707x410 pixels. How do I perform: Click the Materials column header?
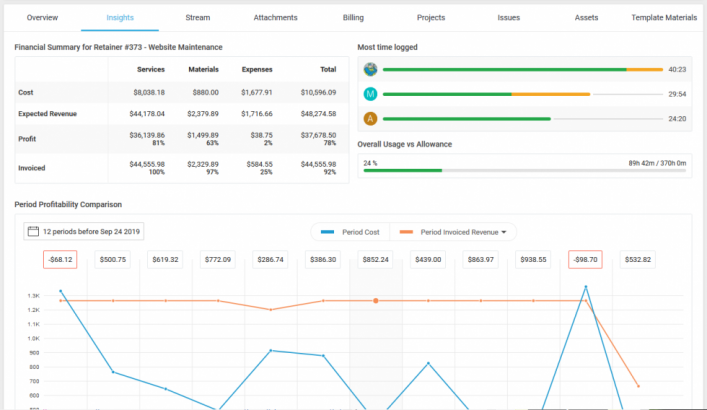pos(203,69)
